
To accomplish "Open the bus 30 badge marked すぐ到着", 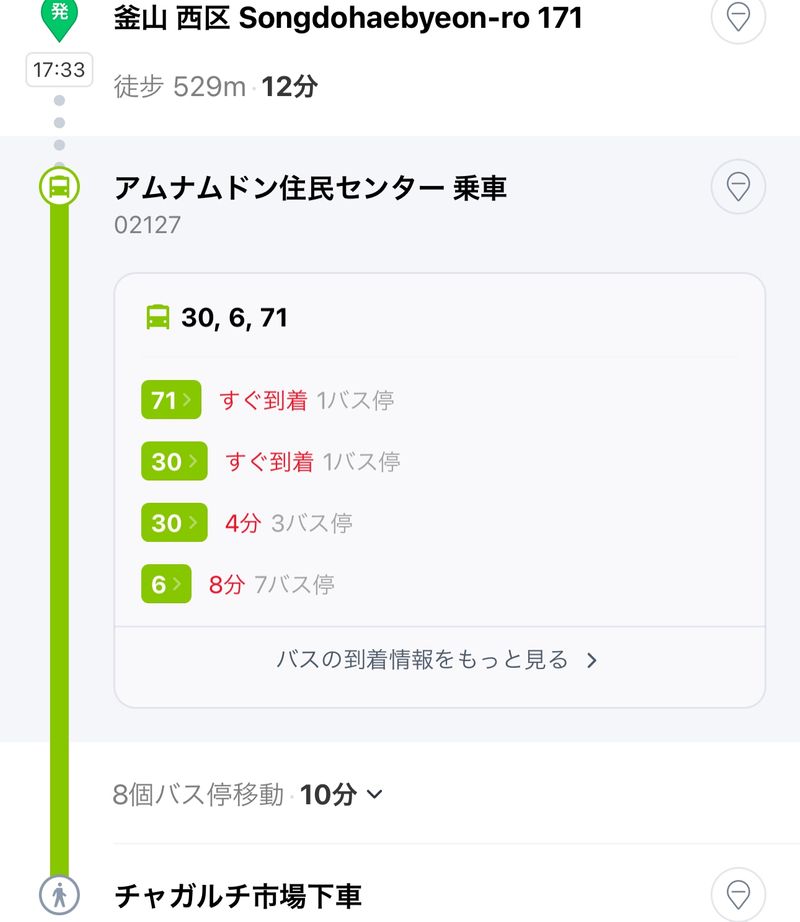I will (x=174, y=462).
